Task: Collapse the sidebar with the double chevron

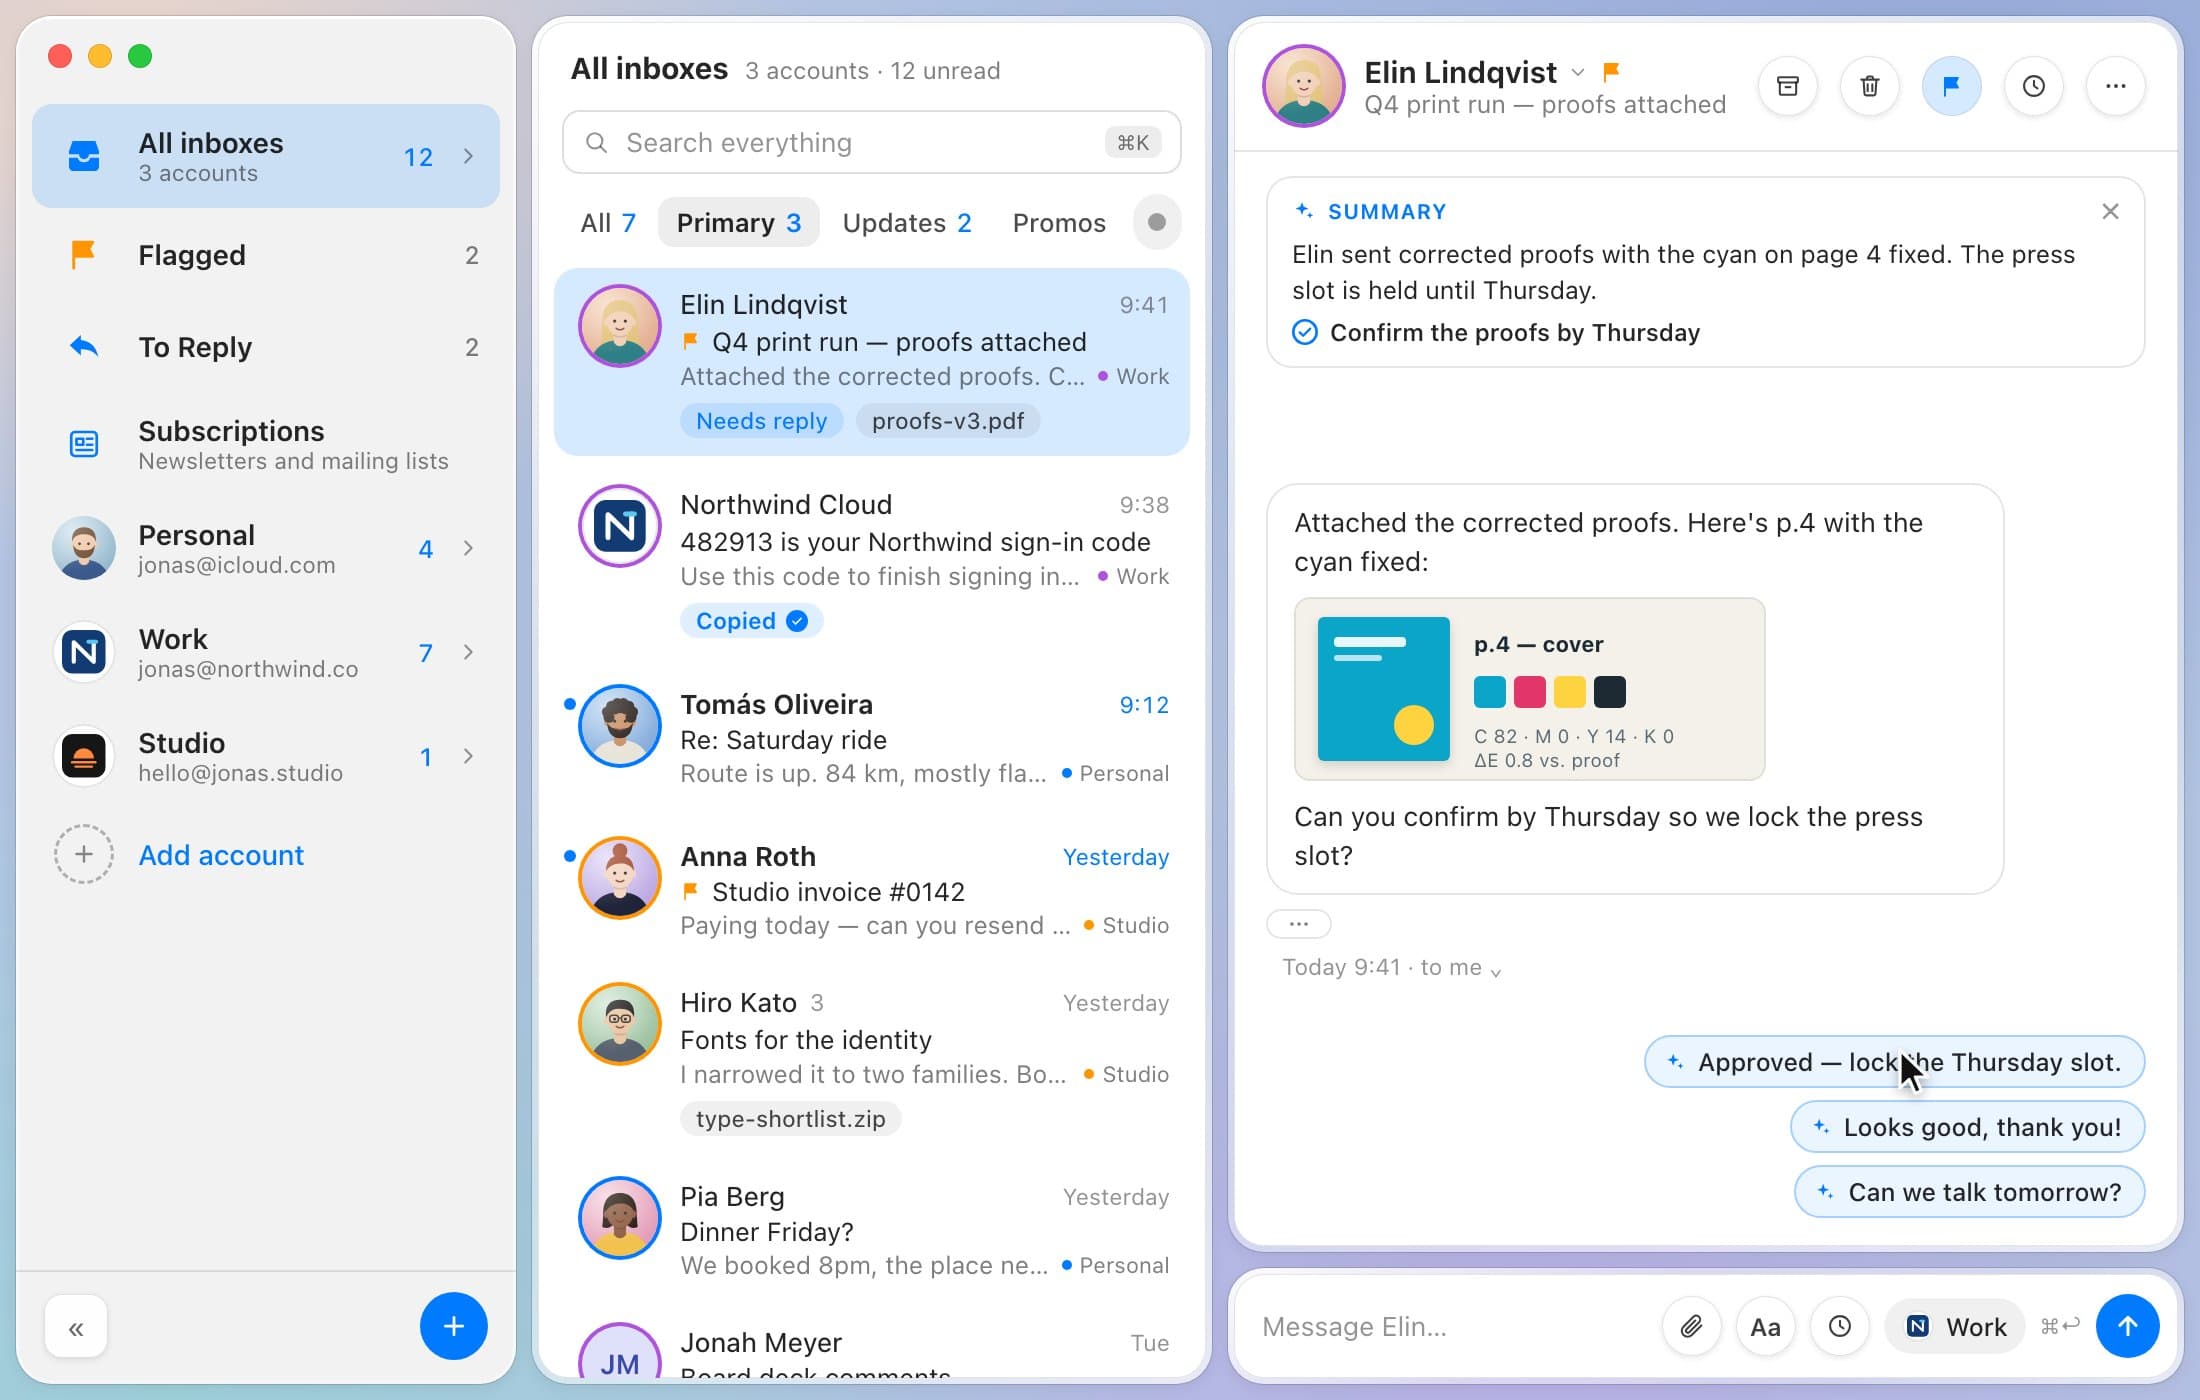Action: coord(76,1327)
